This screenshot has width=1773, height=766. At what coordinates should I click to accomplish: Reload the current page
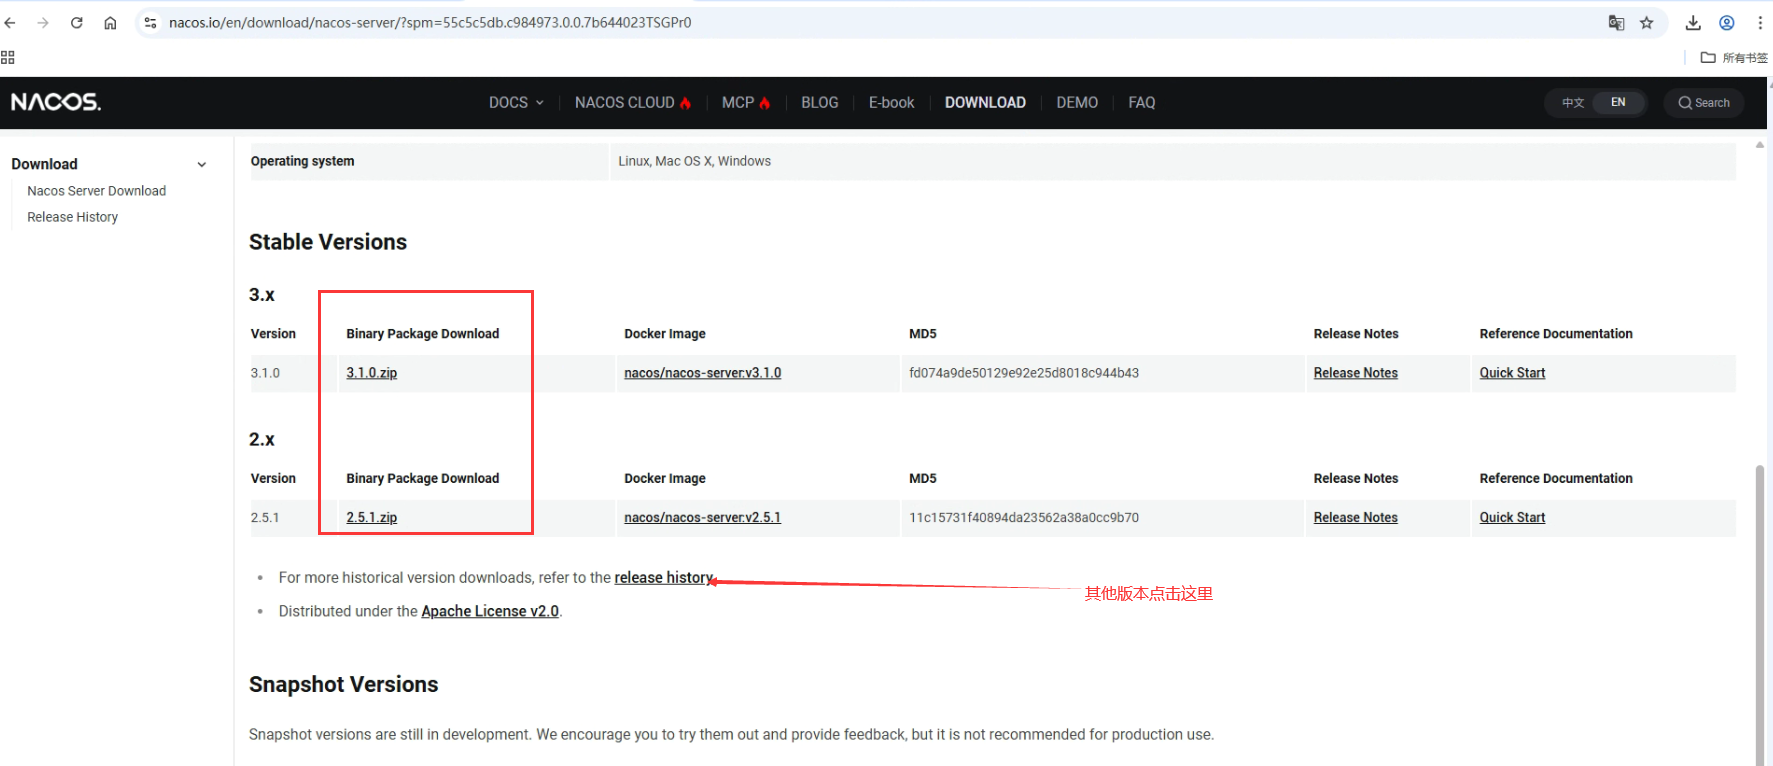pyautogui.click(x=77, y=23)
